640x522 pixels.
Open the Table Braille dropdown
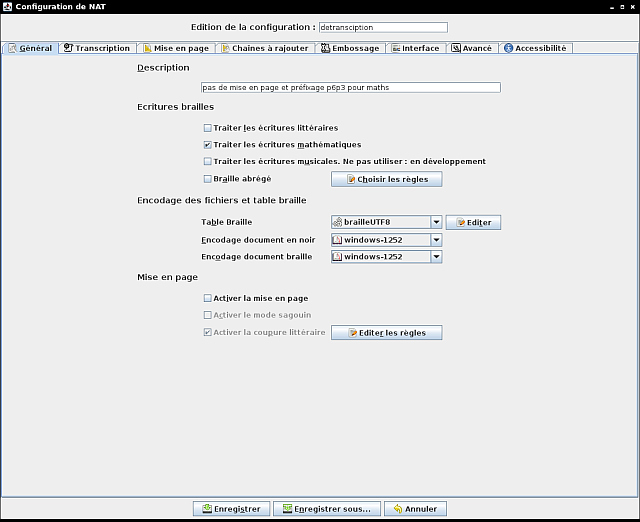coord(436,222)
